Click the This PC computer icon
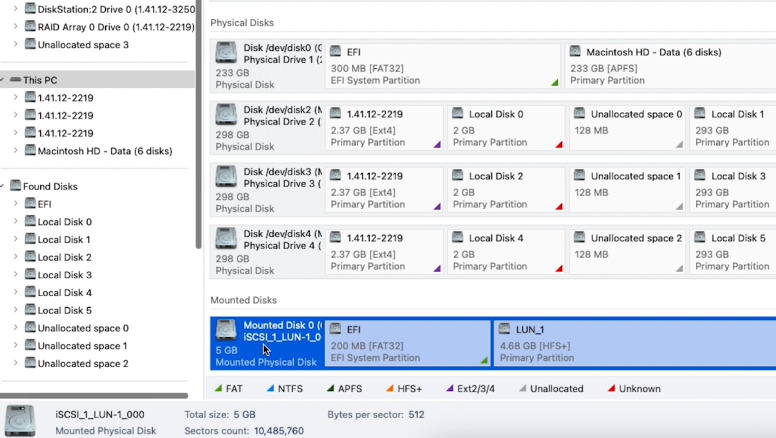 pyautogui.click(x=15, y=80)
